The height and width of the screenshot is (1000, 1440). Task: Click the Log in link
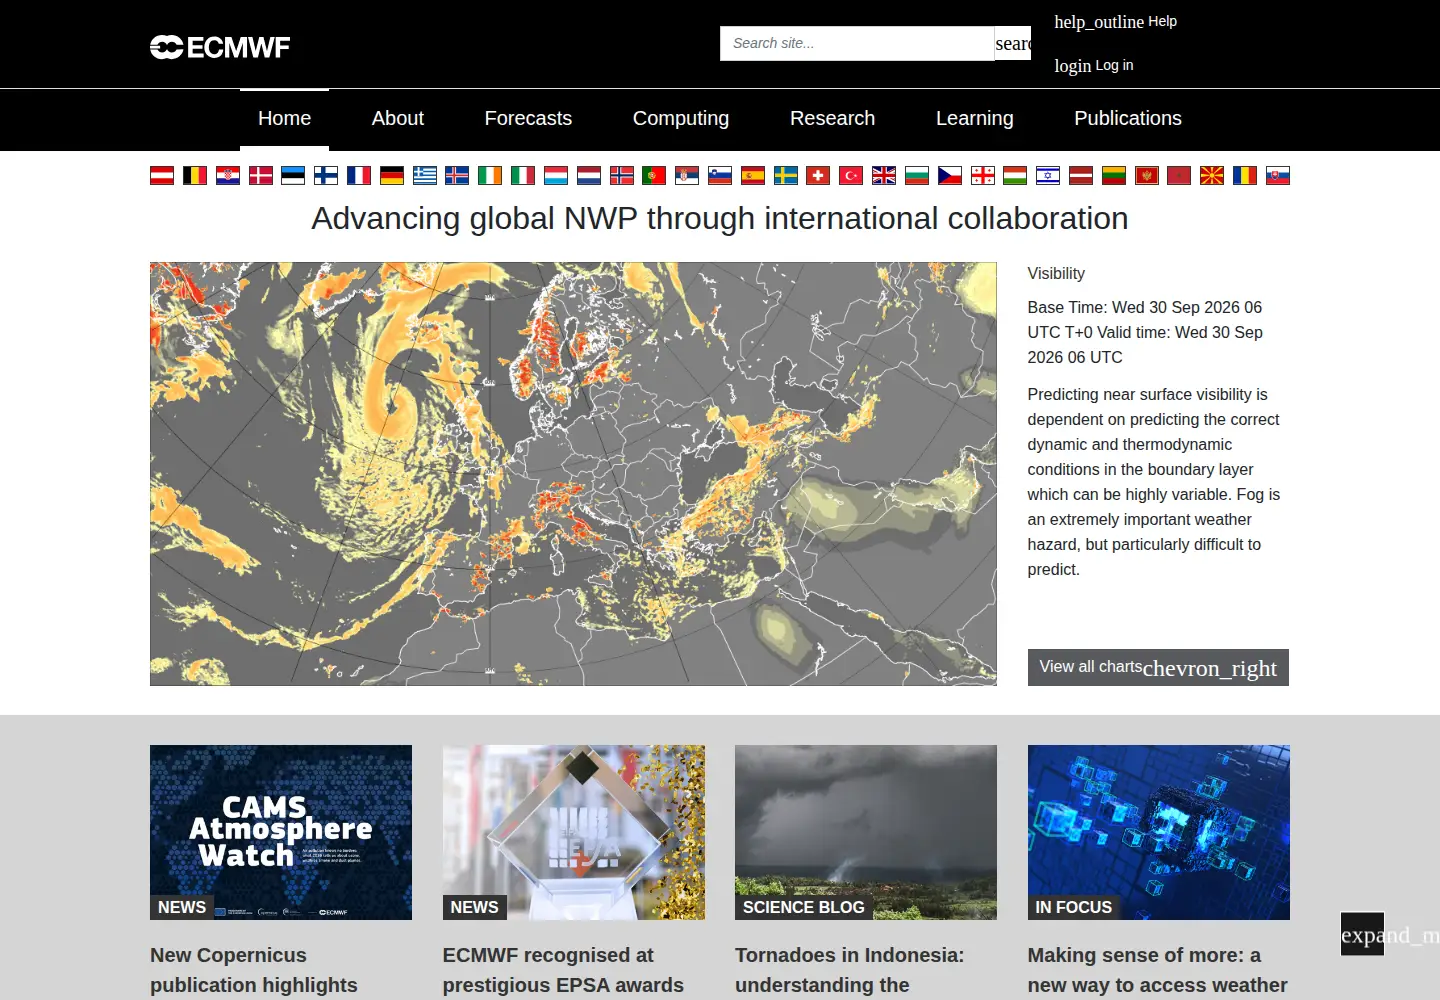click(1094, 66)
